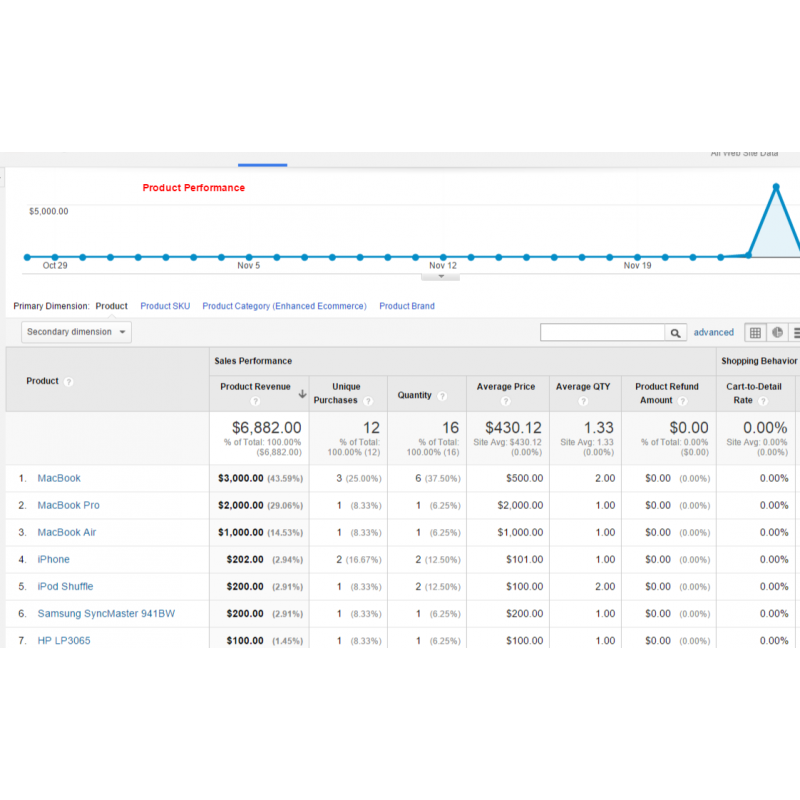Open the iPhone product report
Screen dimensions: 800x800
click(x=53, y=559)
